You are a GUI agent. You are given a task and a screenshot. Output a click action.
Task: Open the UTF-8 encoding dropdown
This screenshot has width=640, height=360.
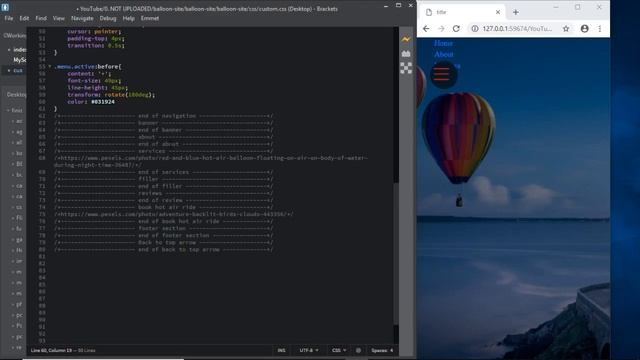[x=309, y=350]
